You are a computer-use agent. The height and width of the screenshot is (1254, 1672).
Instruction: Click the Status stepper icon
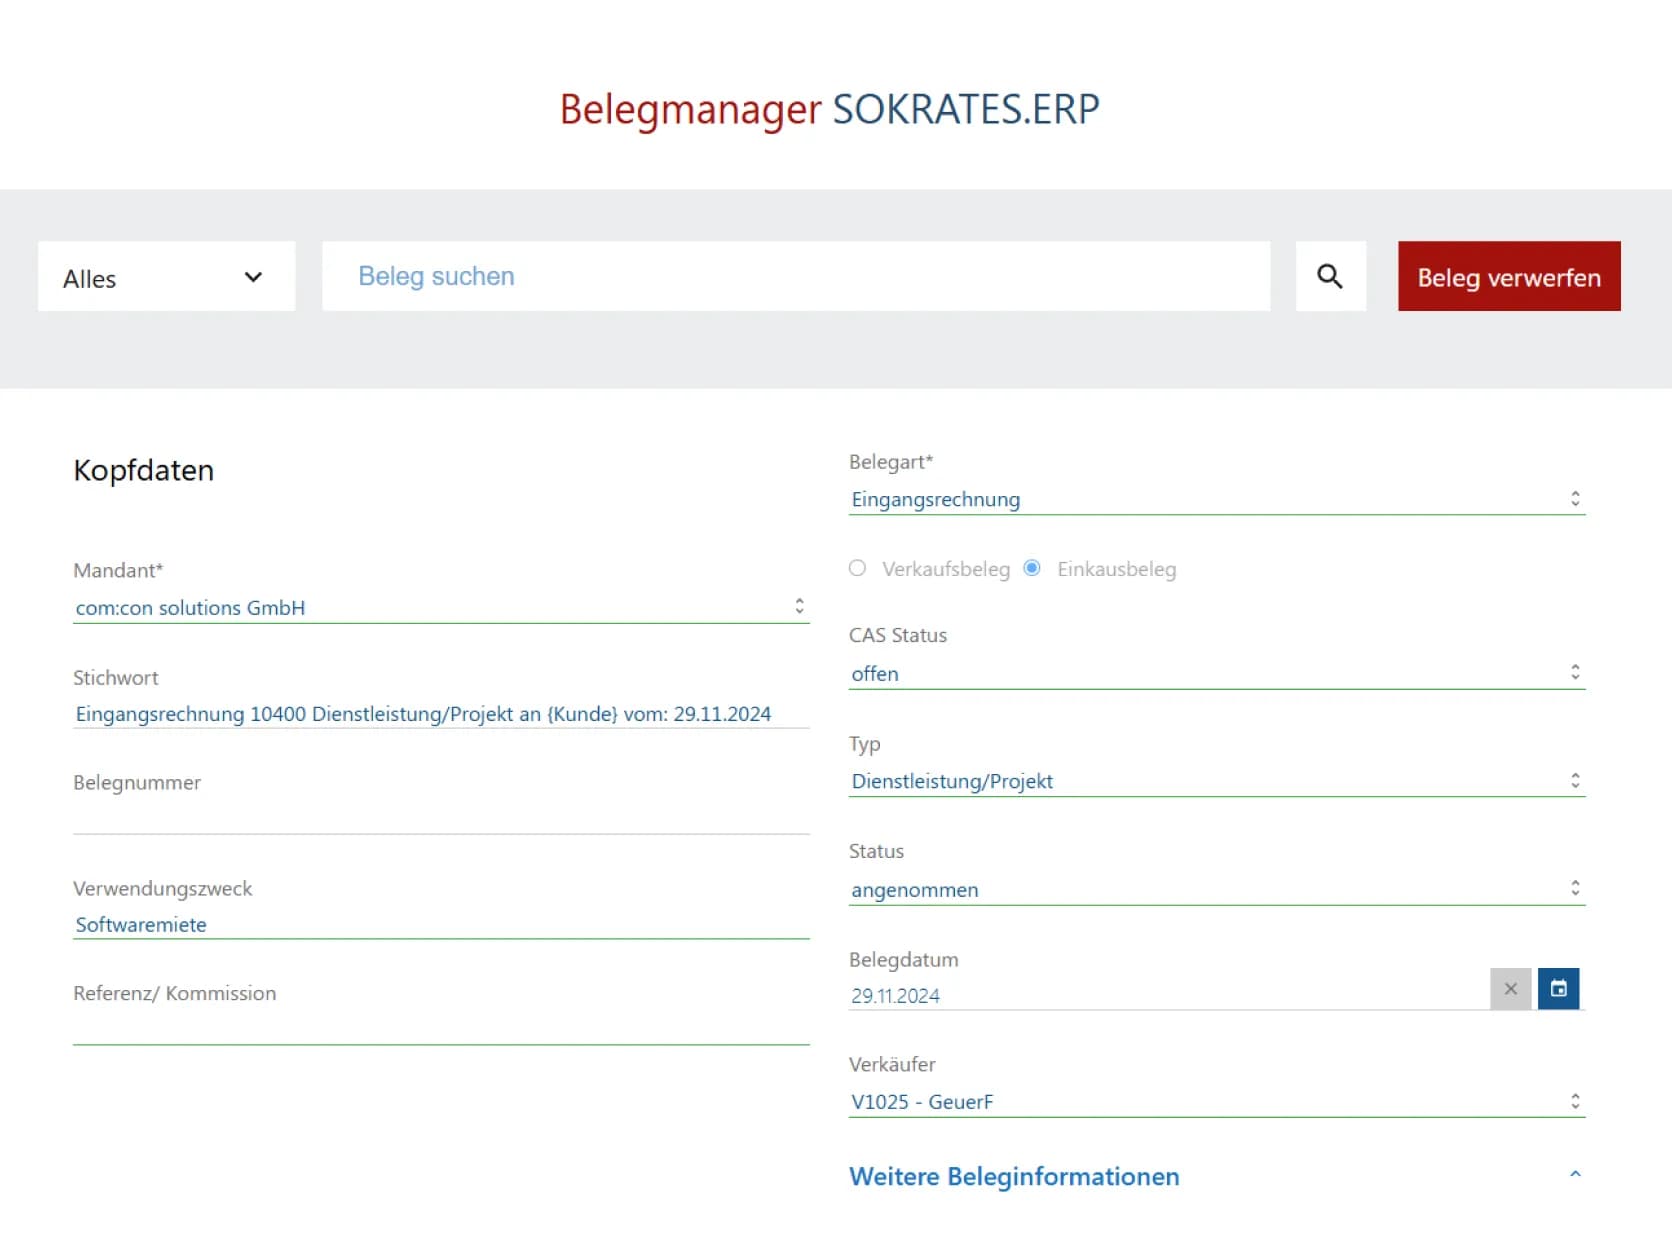[x=1575, y=887]
